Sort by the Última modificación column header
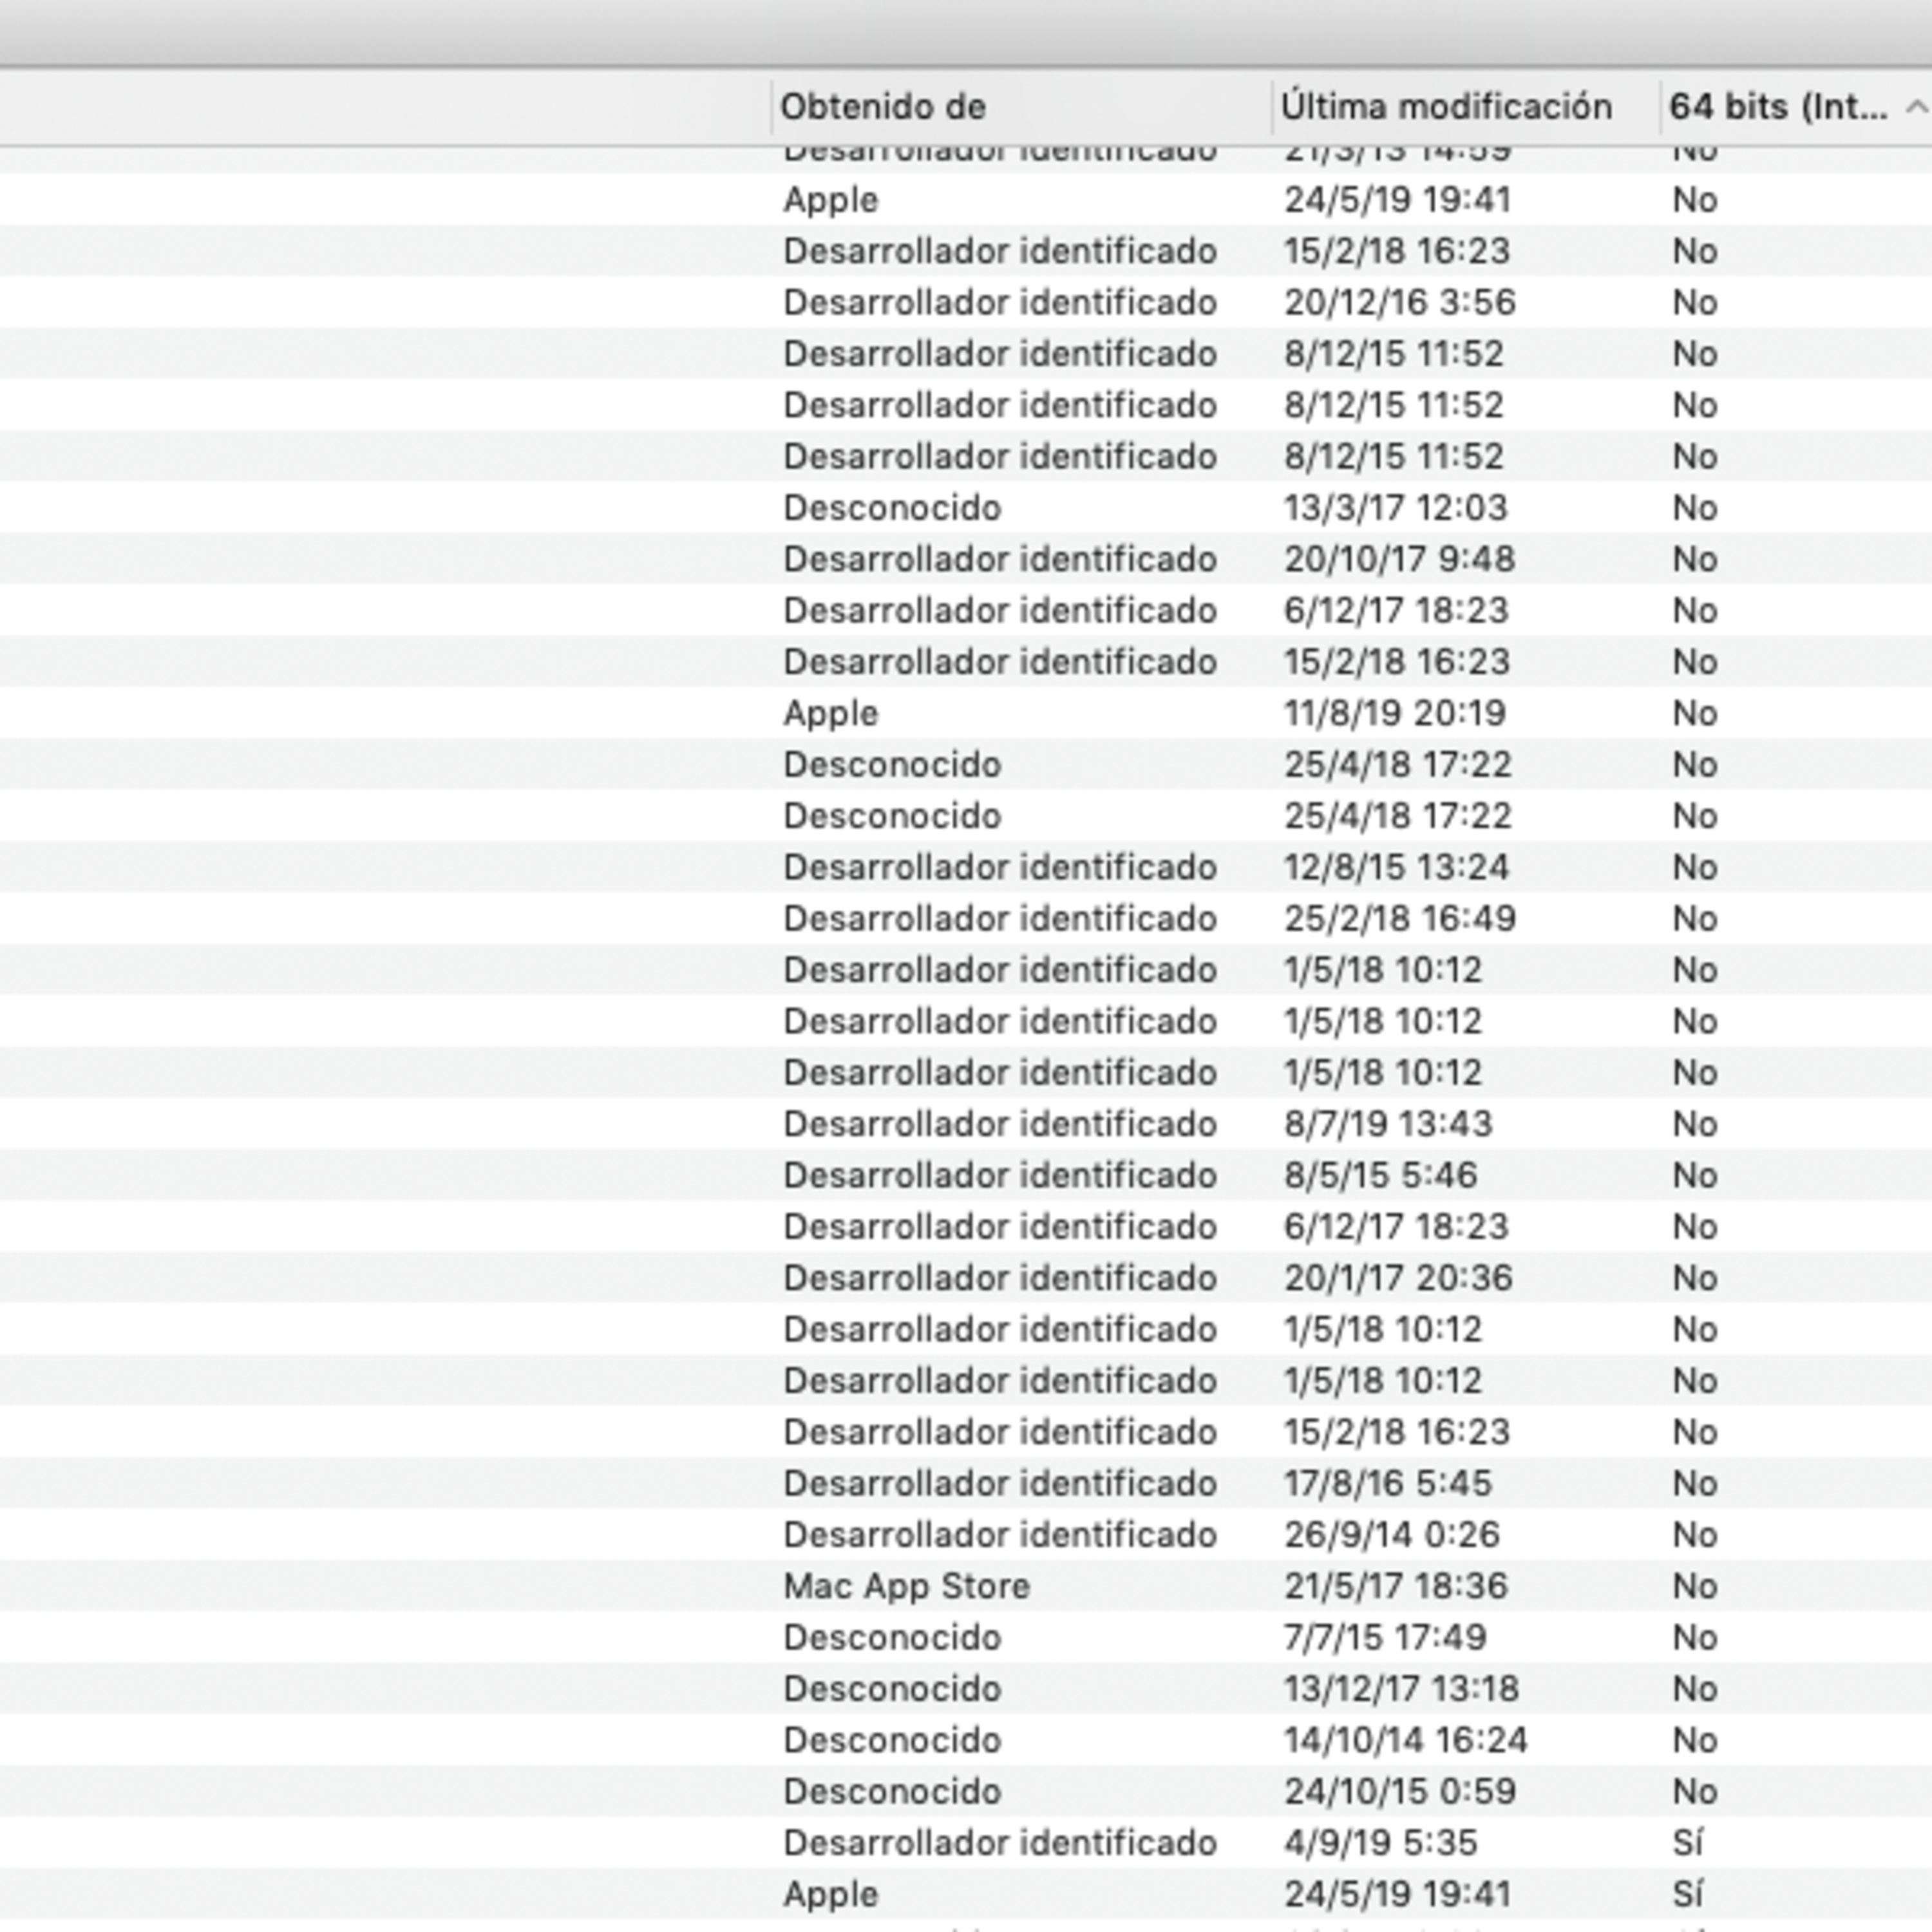1932x1932 pixels. tap(1445, 107)
